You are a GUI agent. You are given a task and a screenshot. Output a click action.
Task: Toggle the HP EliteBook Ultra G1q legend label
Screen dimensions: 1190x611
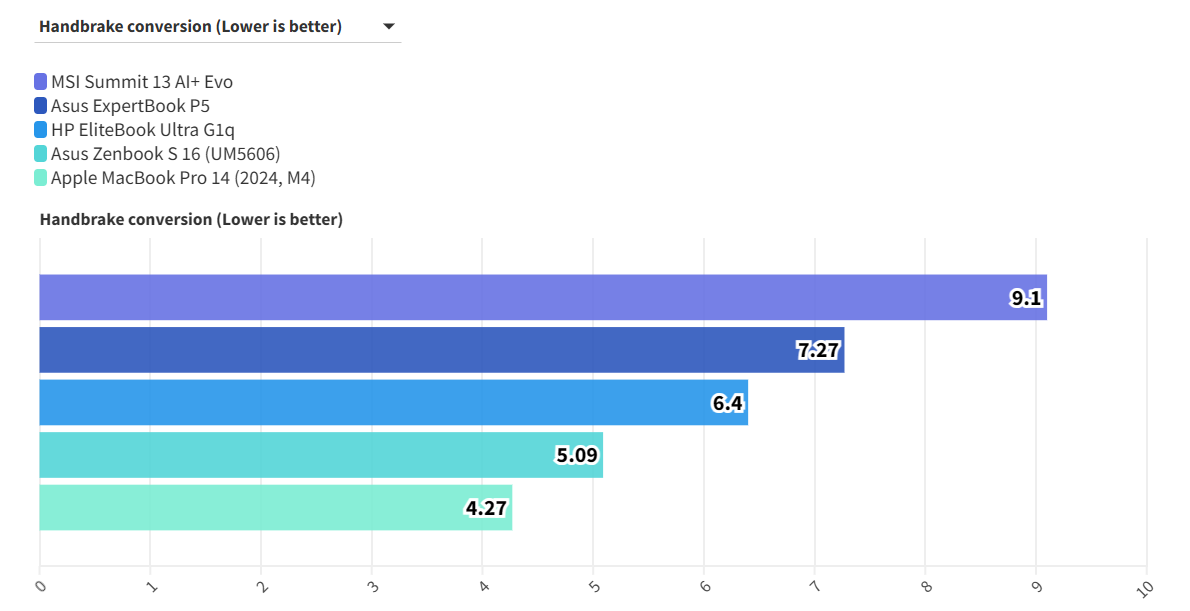click(x=143, y=130)
